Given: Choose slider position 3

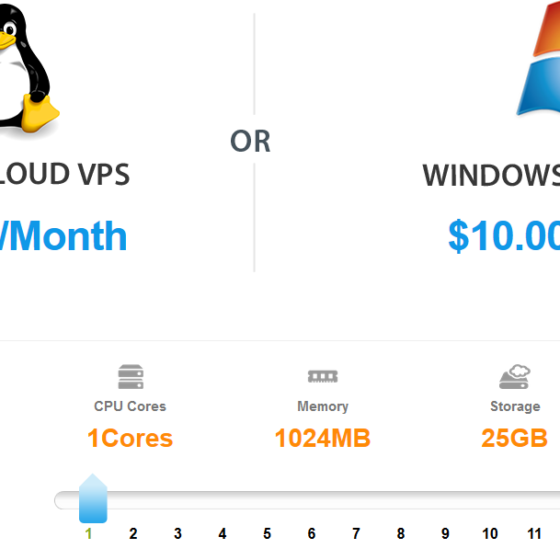Looking at the screenshot, I should 178,534.
